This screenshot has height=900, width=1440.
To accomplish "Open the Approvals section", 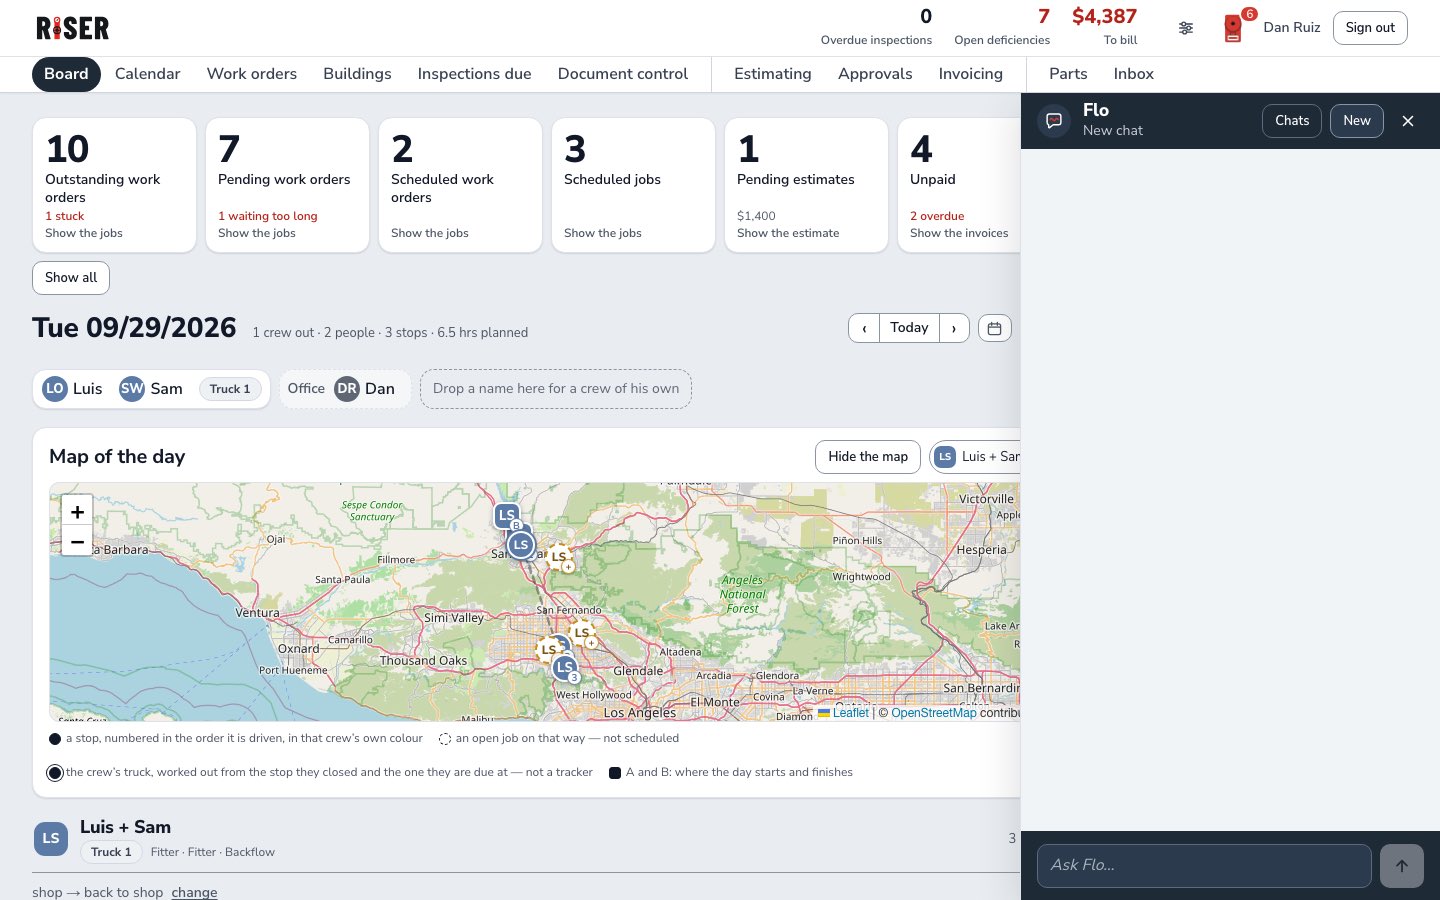I will pyautogui.click(x=875, y=74).
